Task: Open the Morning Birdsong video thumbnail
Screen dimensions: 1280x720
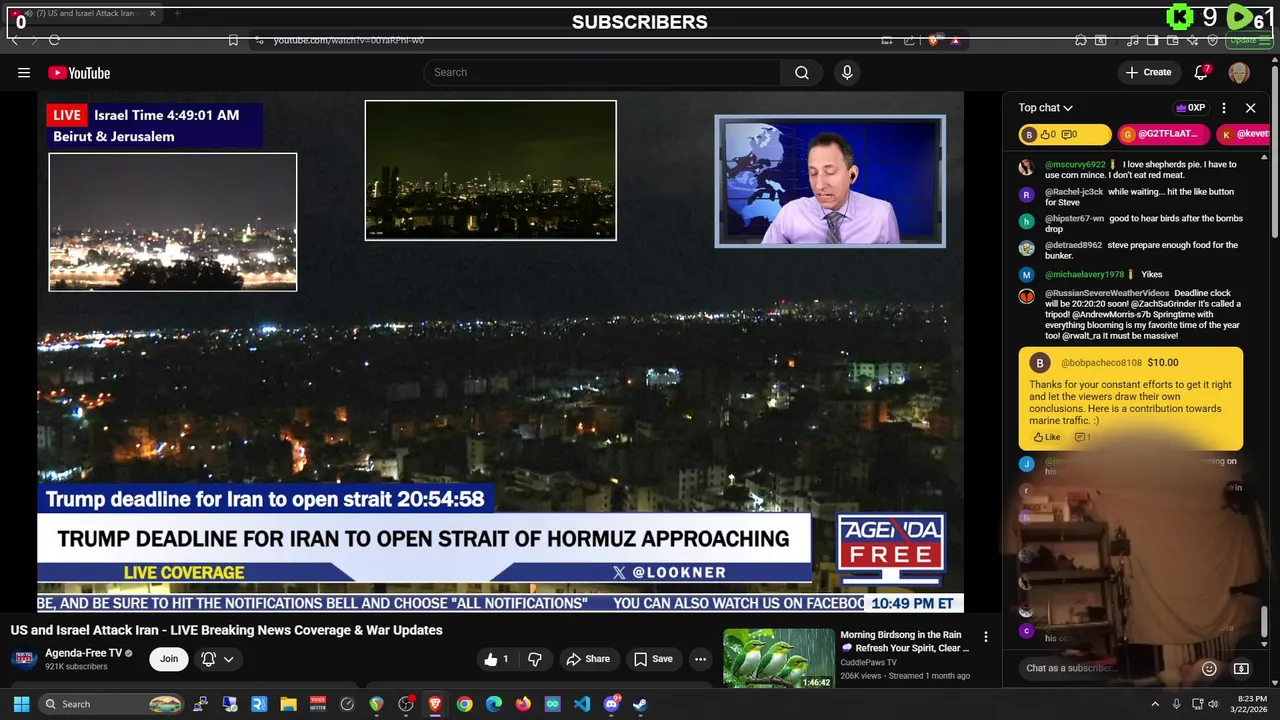Action: coord(779,658)
